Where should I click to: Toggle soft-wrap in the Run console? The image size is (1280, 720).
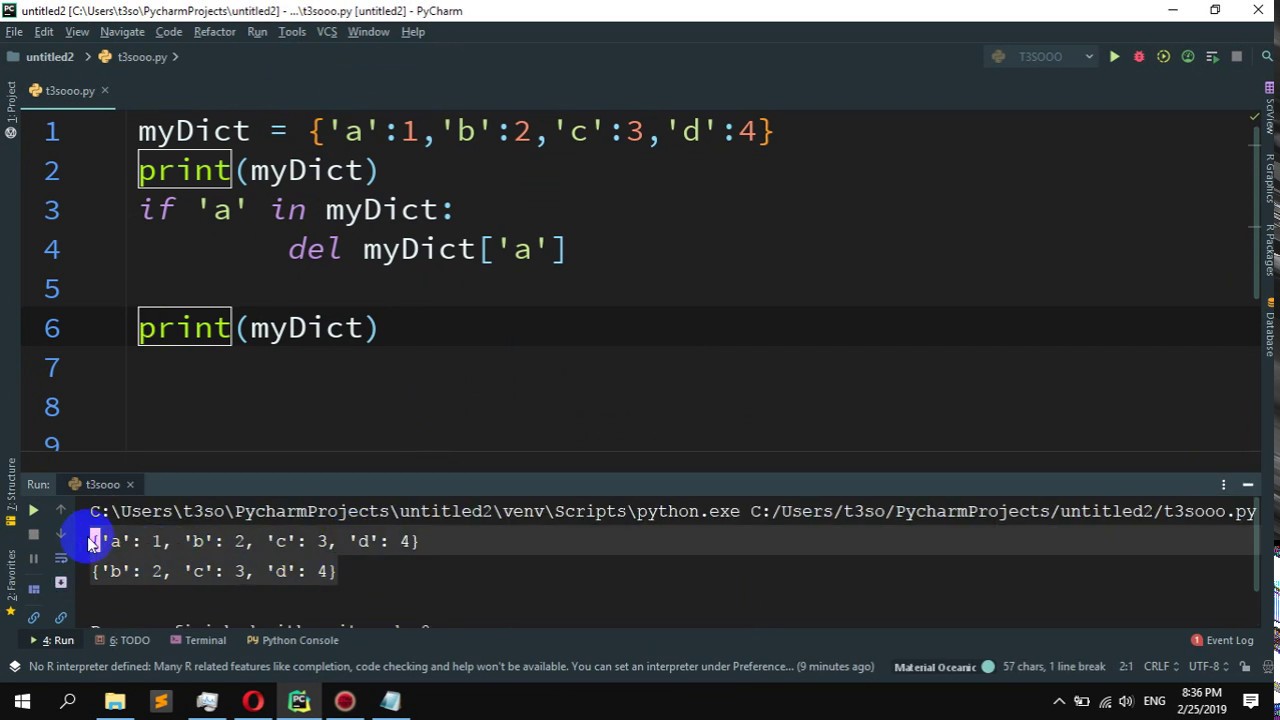click(x=61, y=559)
